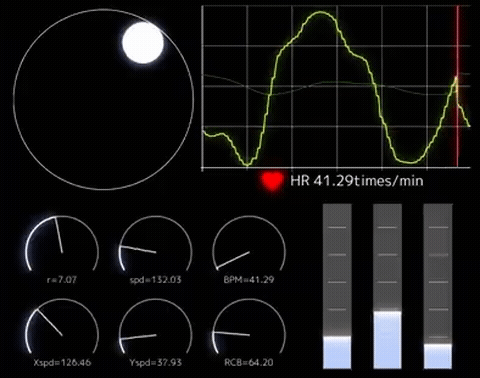Viewport: 480px width, 378px height.
Task: Click the red vertical cursor line on graph
Action: pos(458,86)
